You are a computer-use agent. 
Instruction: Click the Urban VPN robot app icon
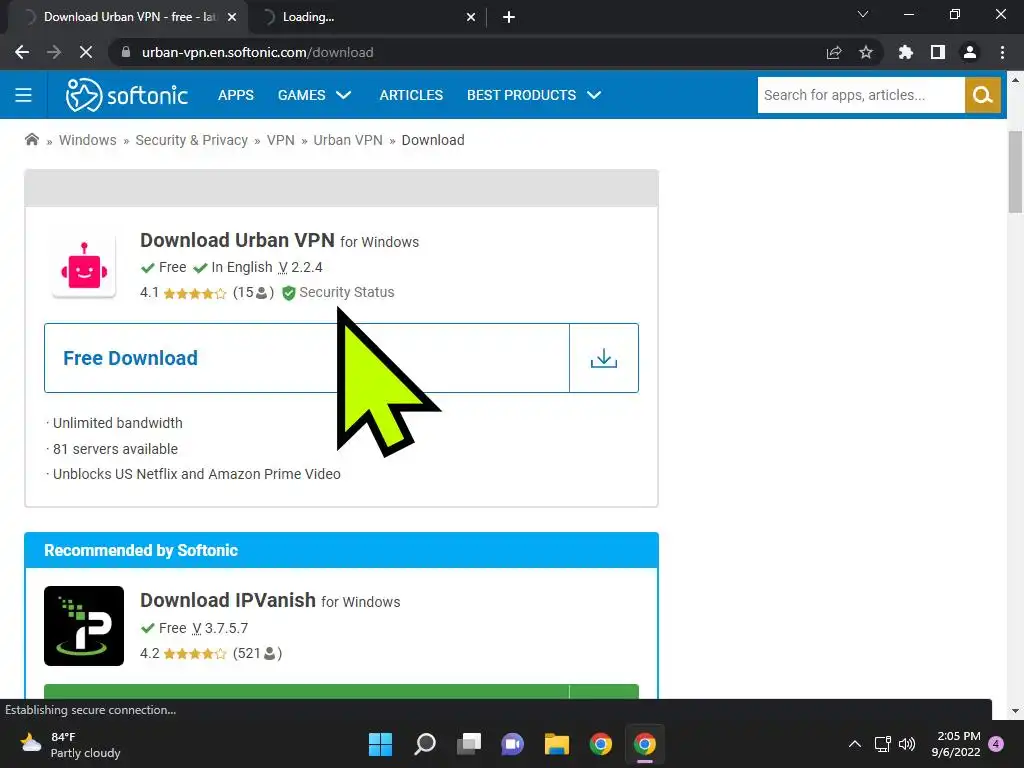[x=84, y=267]
